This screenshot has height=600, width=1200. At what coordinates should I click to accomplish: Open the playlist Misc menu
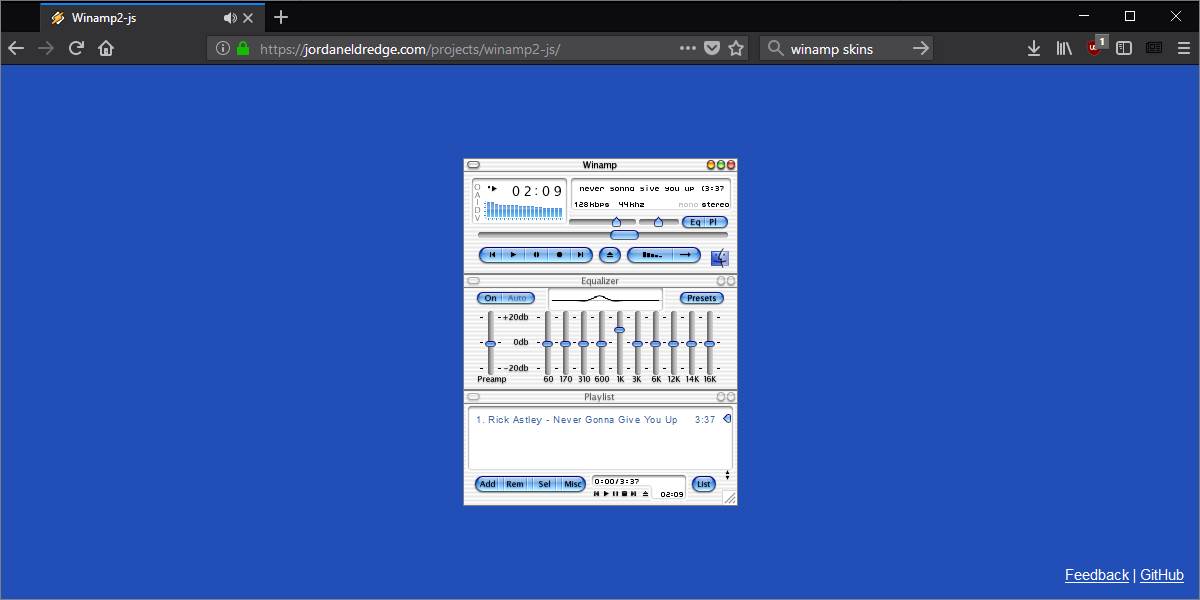[x=572, y=484]
